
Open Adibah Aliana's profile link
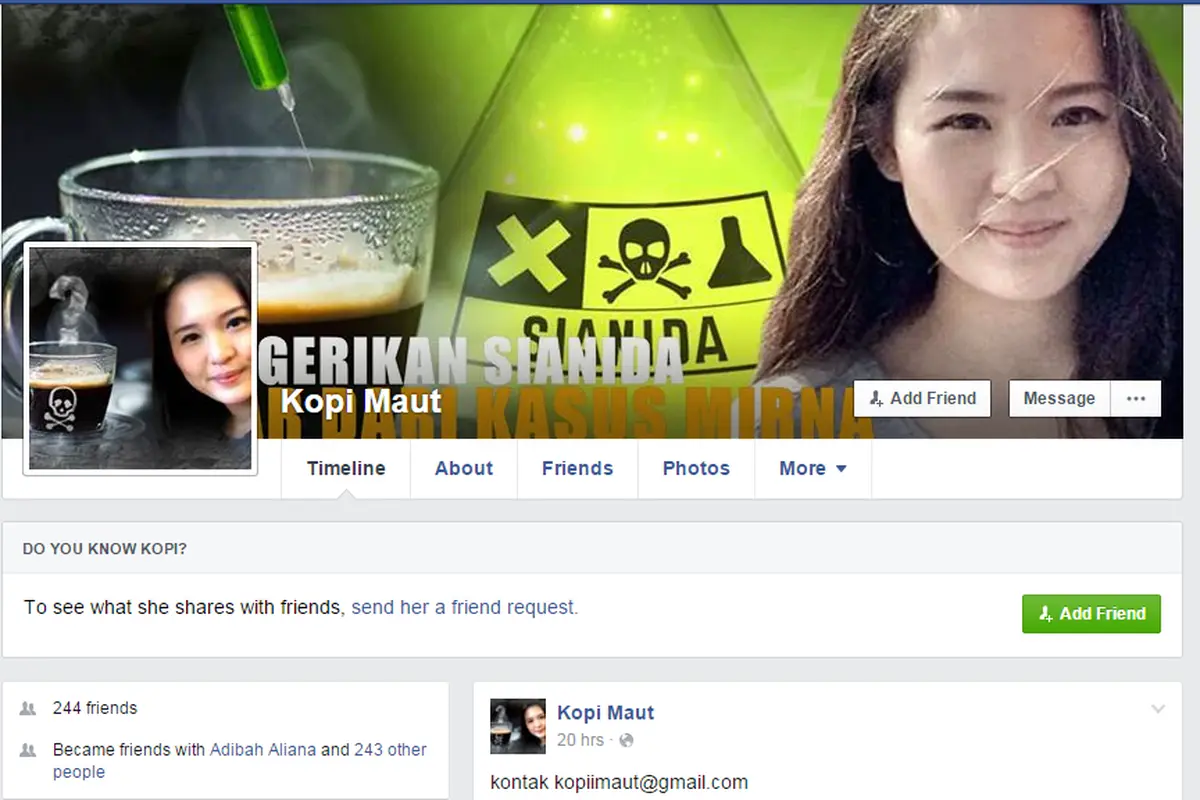[x=263, y=749]
